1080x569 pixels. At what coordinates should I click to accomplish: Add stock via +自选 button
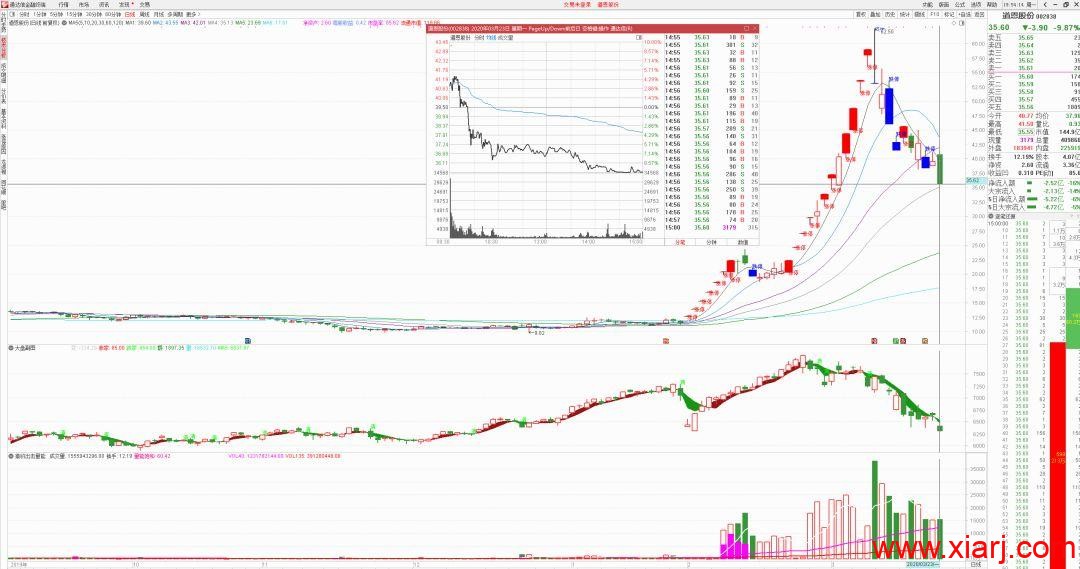point(965,14)
